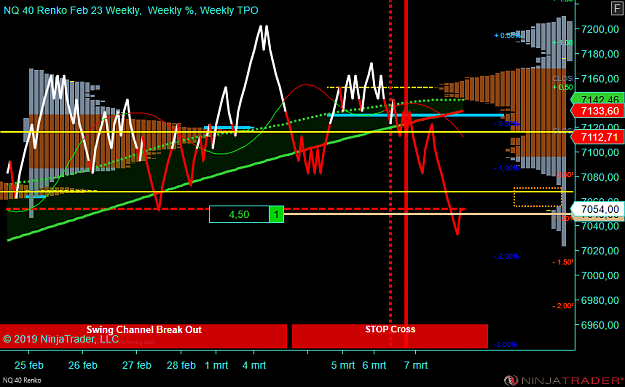Select the NQ 40 Renko chart tab
Screen dimensions: 625x387
coord(22,380)
